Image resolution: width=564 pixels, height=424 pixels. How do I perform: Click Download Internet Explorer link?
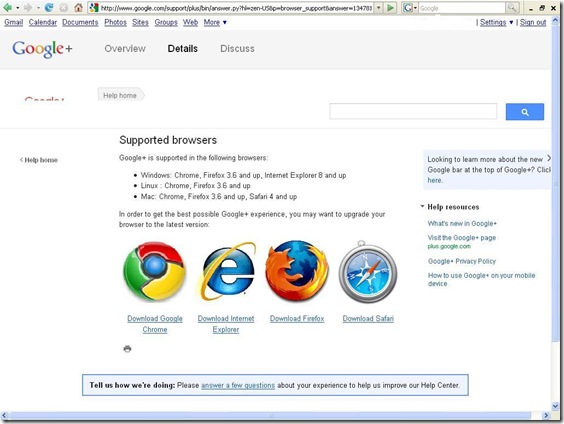(226, 324)
